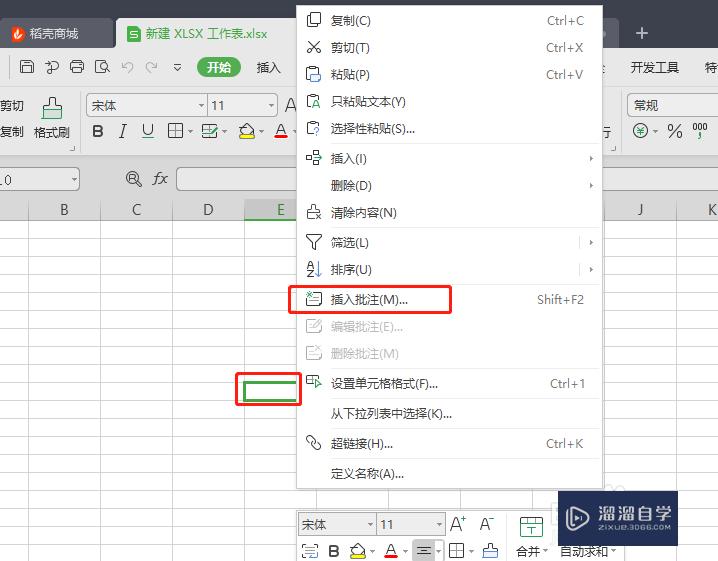Open the ribbon font name dropdown
The height and width of the screenshot is (561, 718).
201,106
